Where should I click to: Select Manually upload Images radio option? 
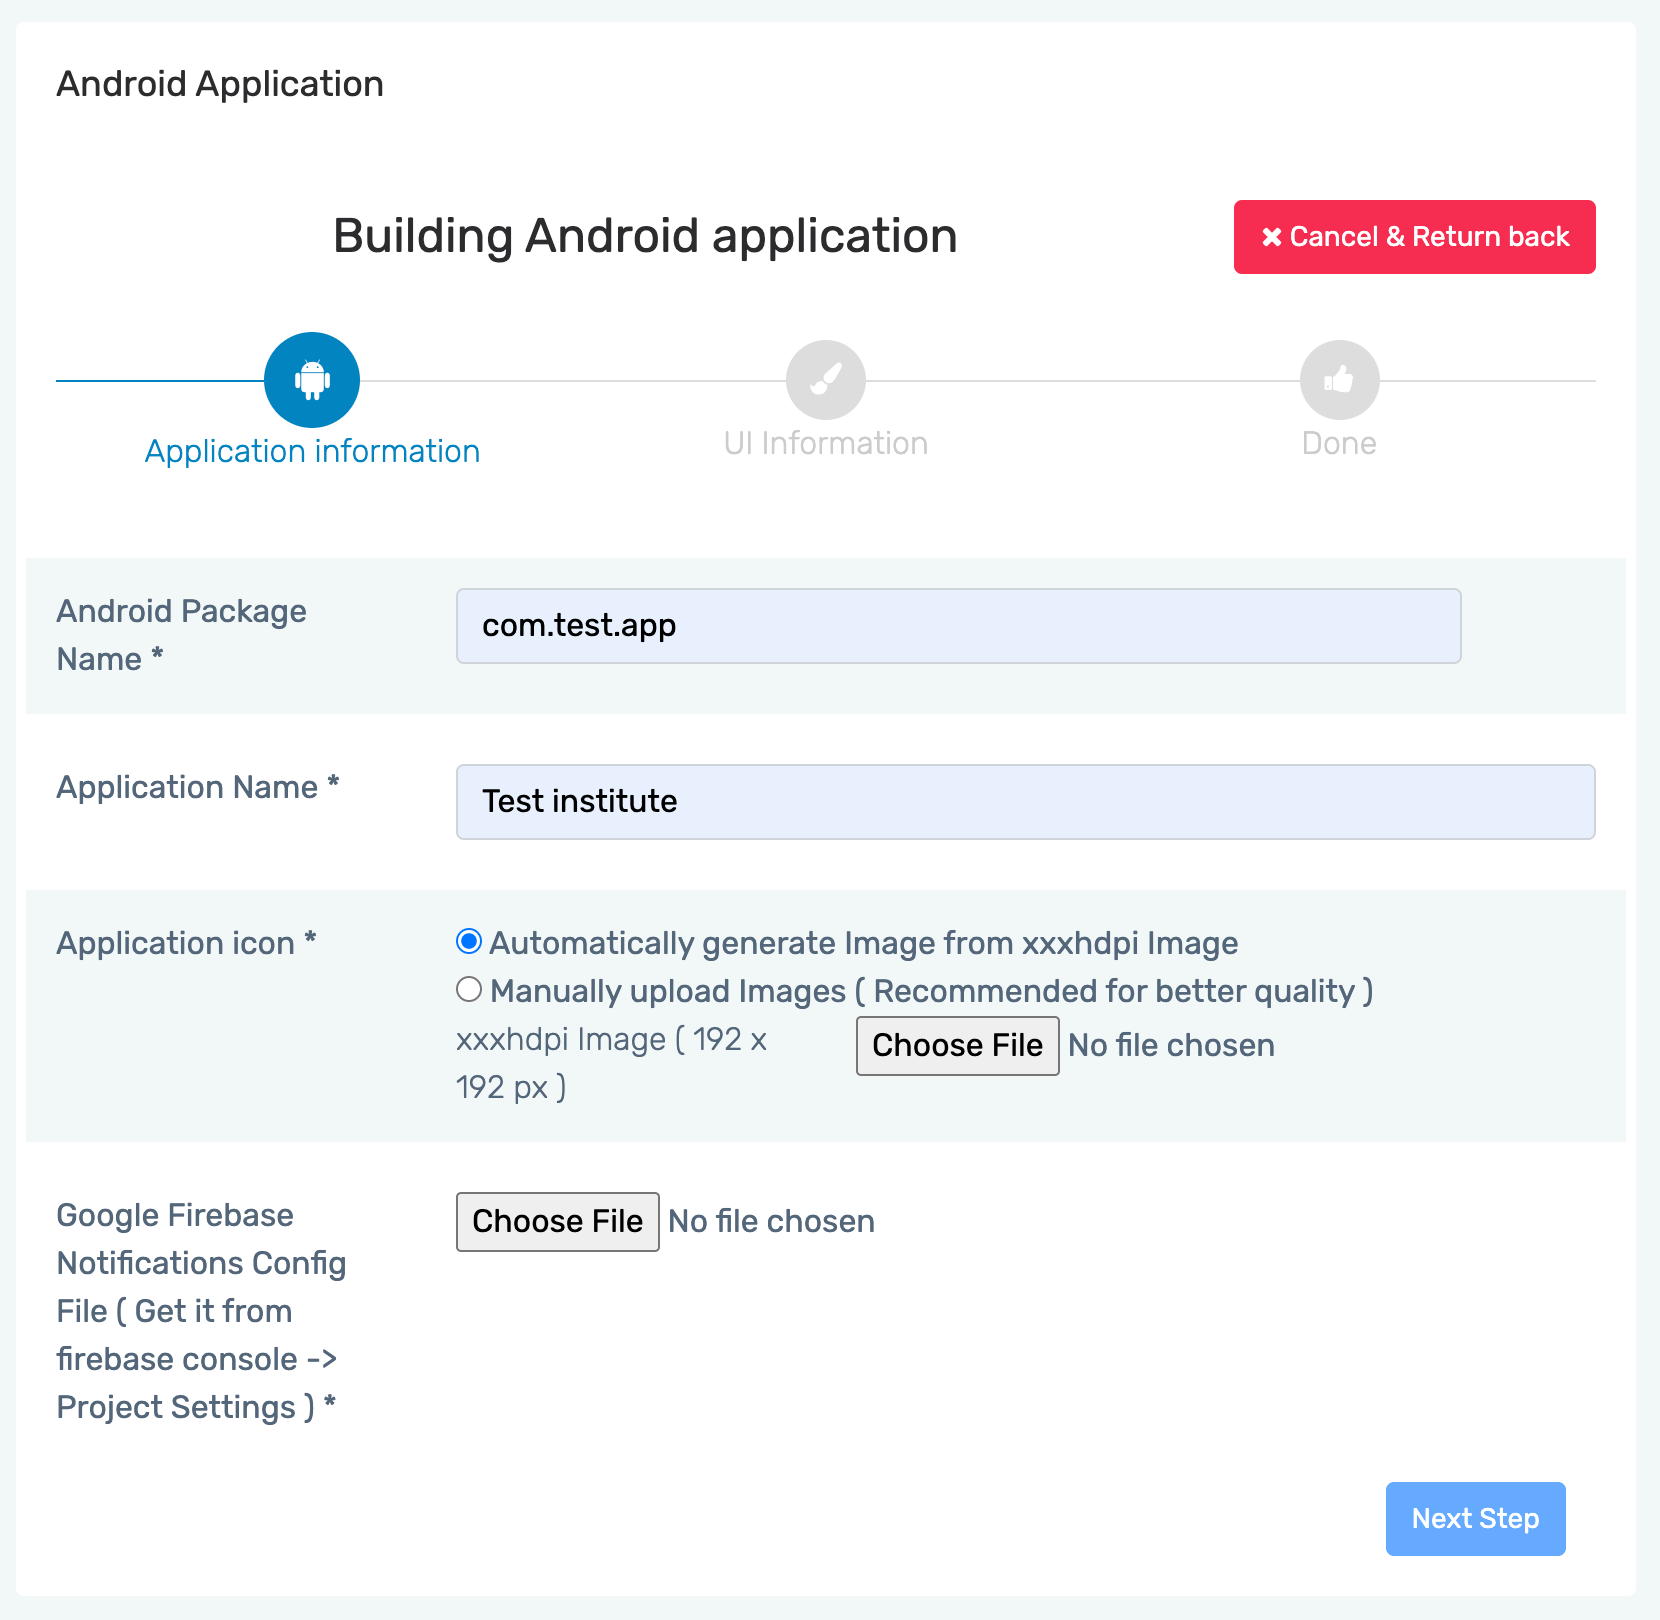(x=469, y=990)
